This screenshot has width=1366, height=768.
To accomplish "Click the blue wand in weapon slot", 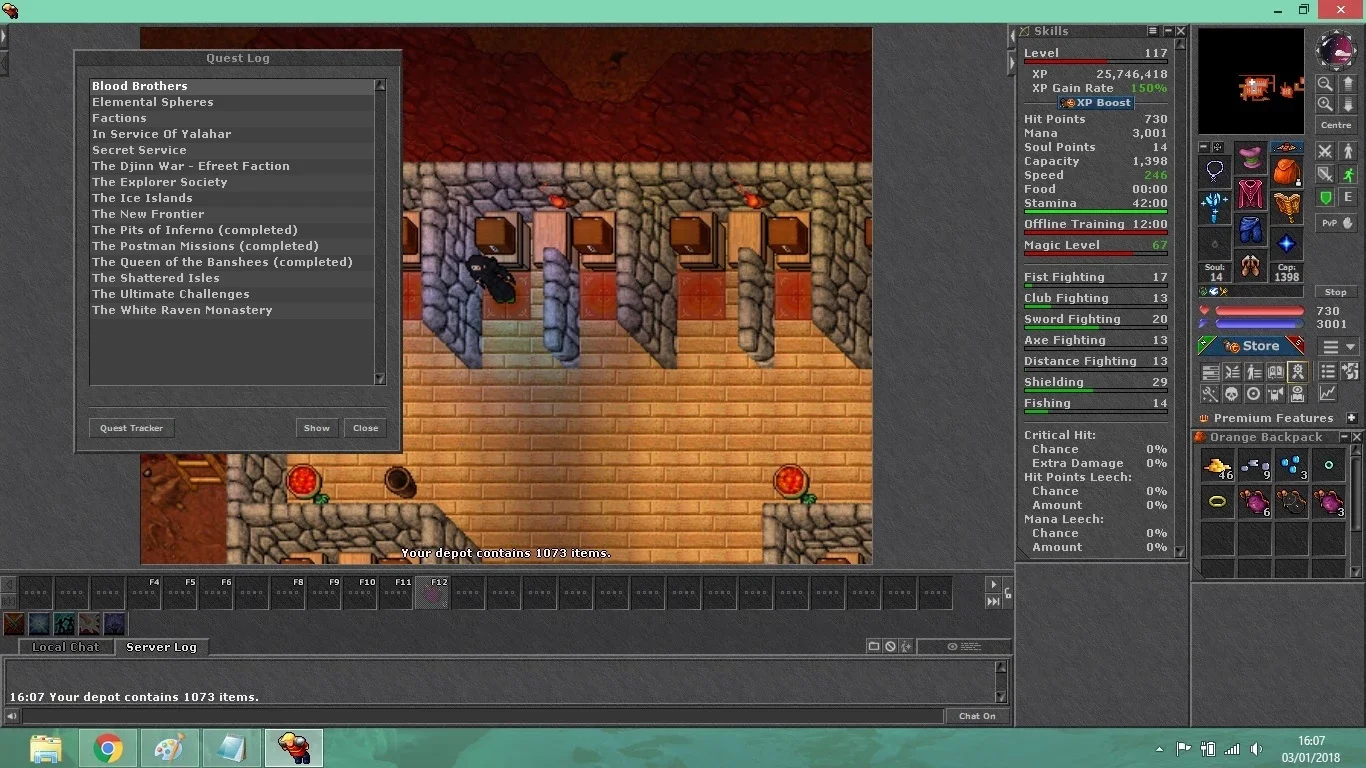I will (x=1215, y=207).
